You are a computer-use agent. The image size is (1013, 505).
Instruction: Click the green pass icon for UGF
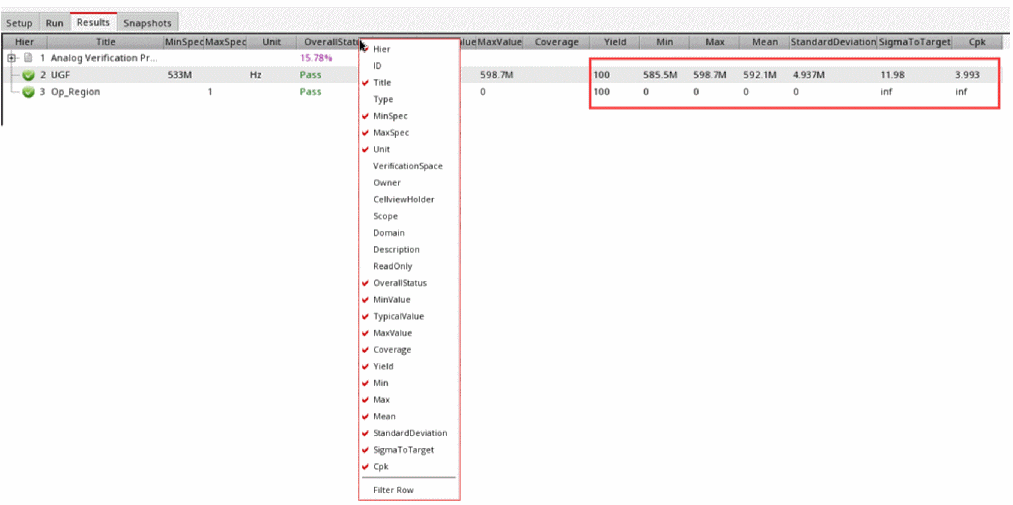28,75
